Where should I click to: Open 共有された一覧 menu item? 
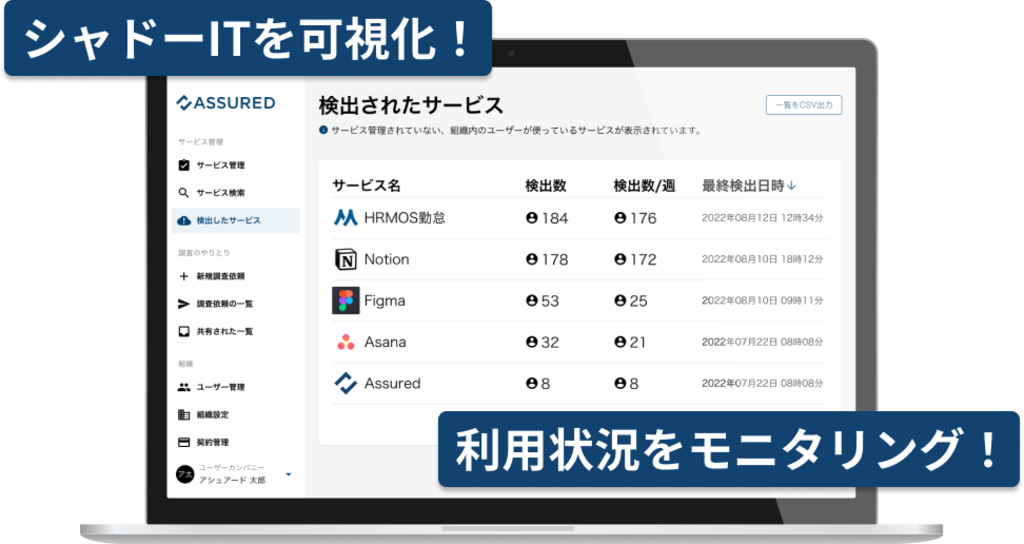(236, 331)
